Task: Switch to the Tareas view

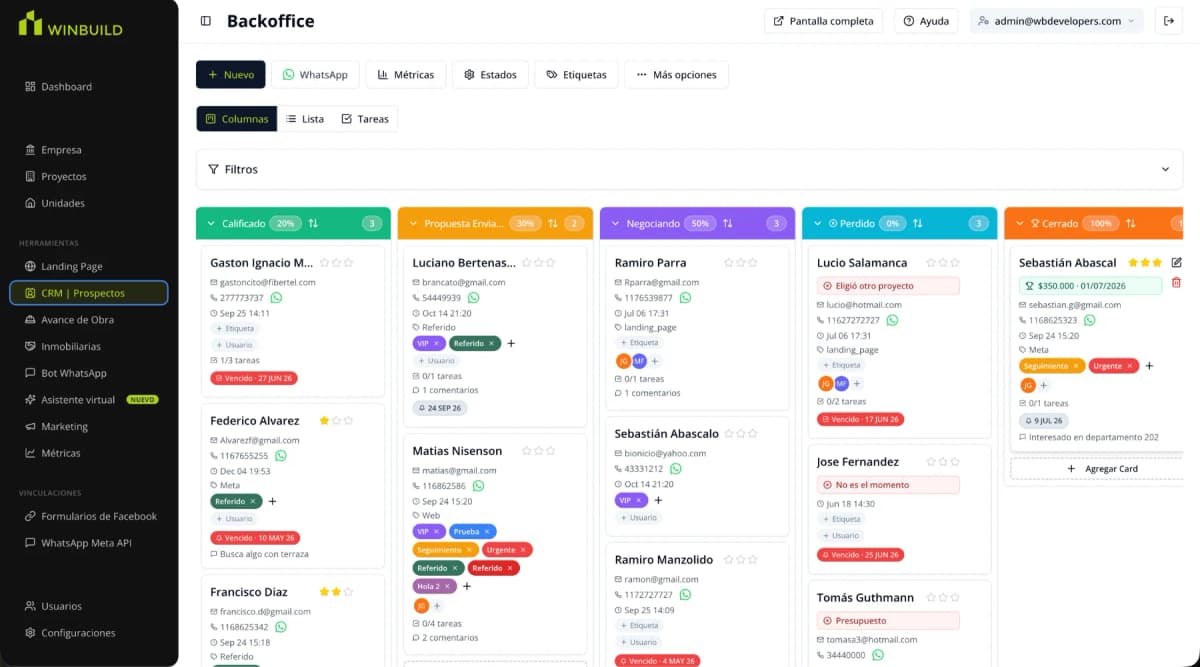Action: [x=365, y=119]
